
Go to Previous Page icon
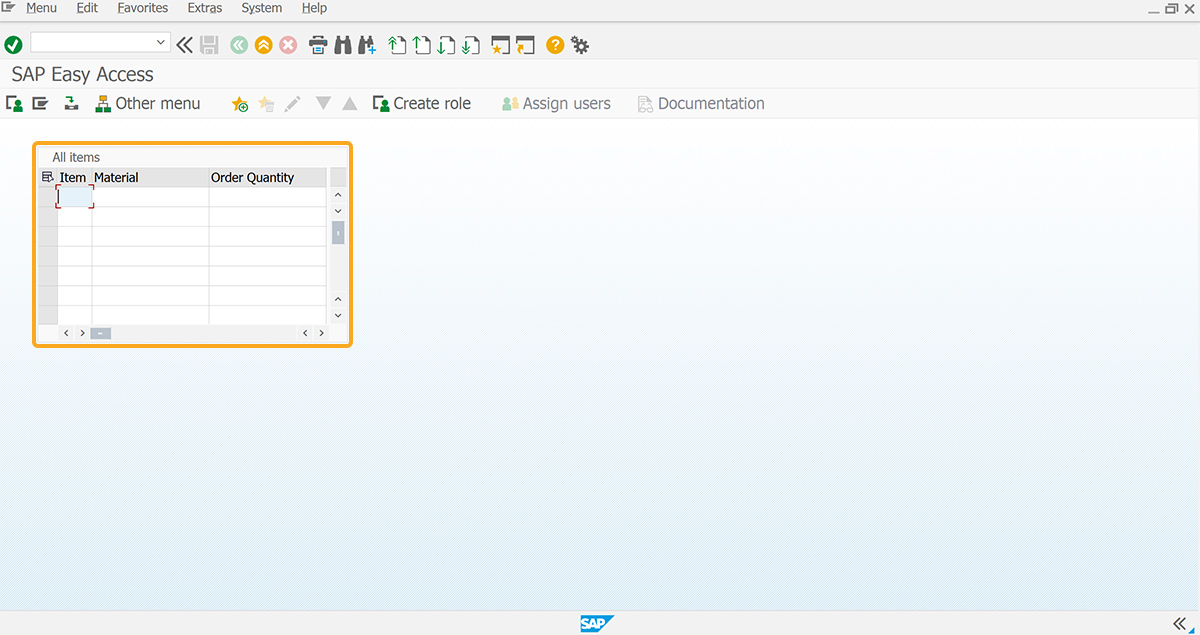tap(422, 45)
